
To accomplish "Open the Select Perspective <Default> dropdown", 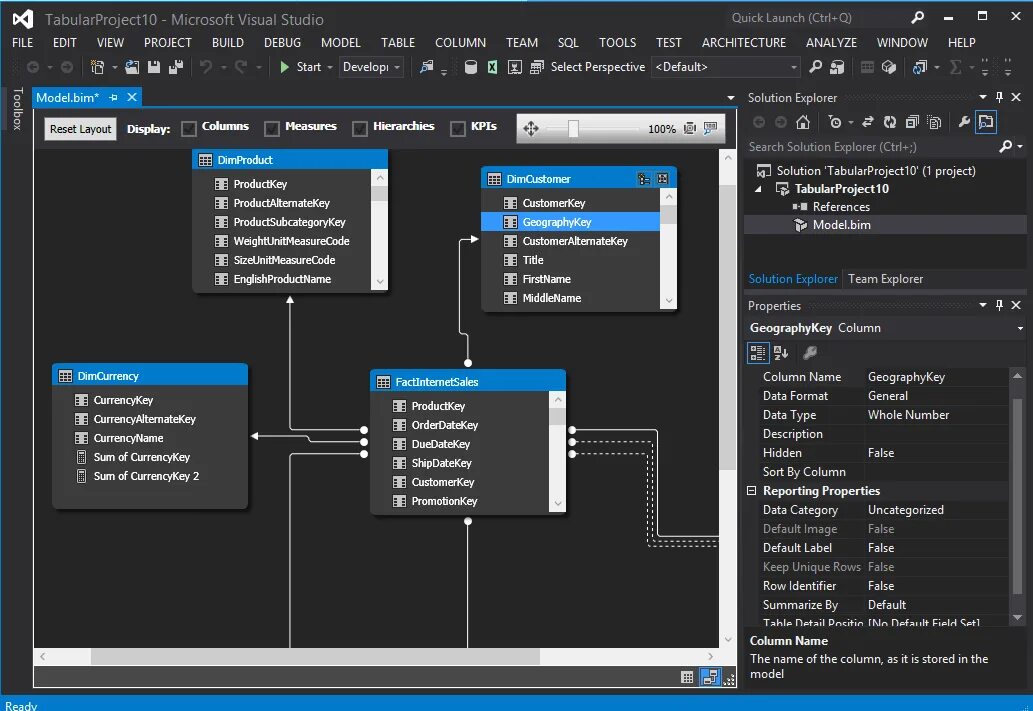I will pos(725,67).
